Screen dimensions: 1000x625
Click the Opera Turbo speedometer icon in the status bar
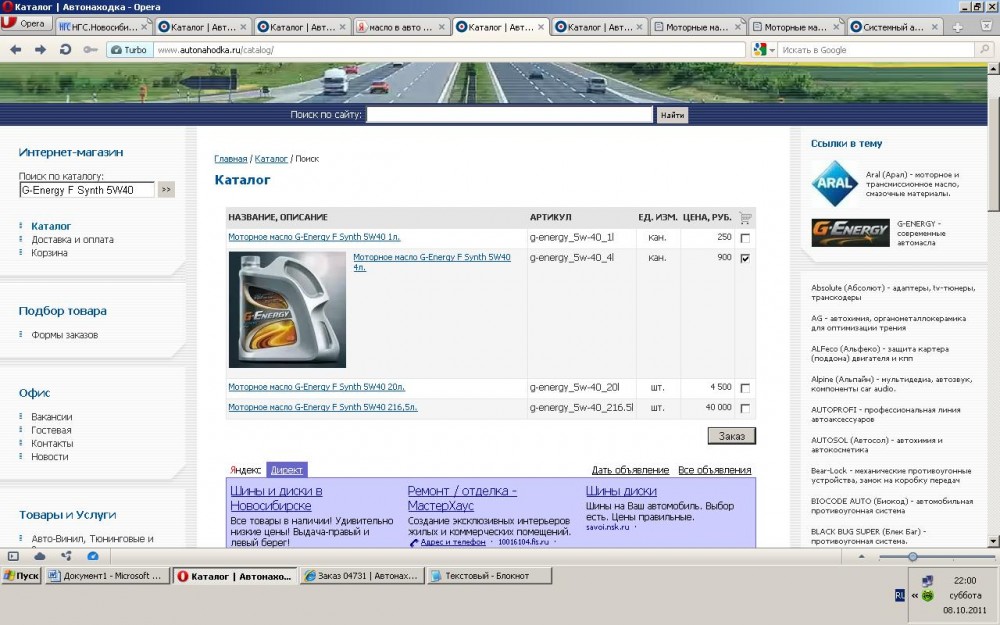click(92, 556)
